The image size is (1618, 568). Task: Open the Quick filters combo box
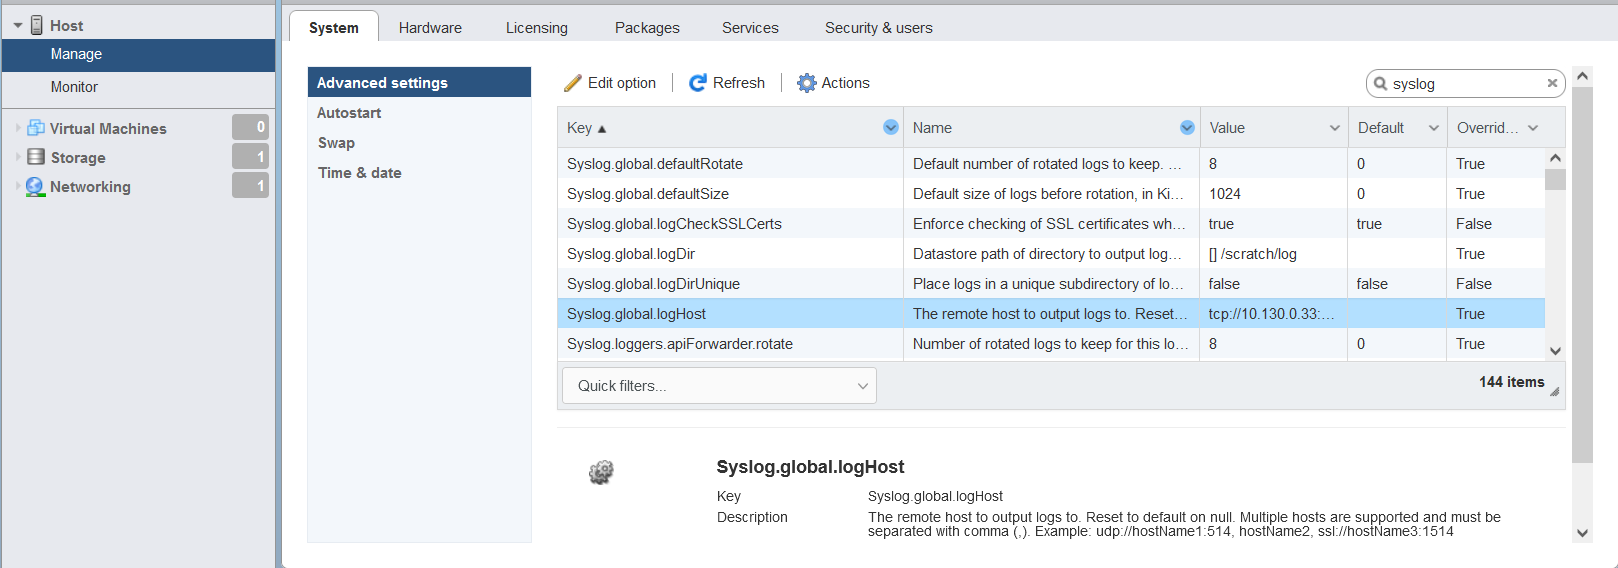(719, 386)
